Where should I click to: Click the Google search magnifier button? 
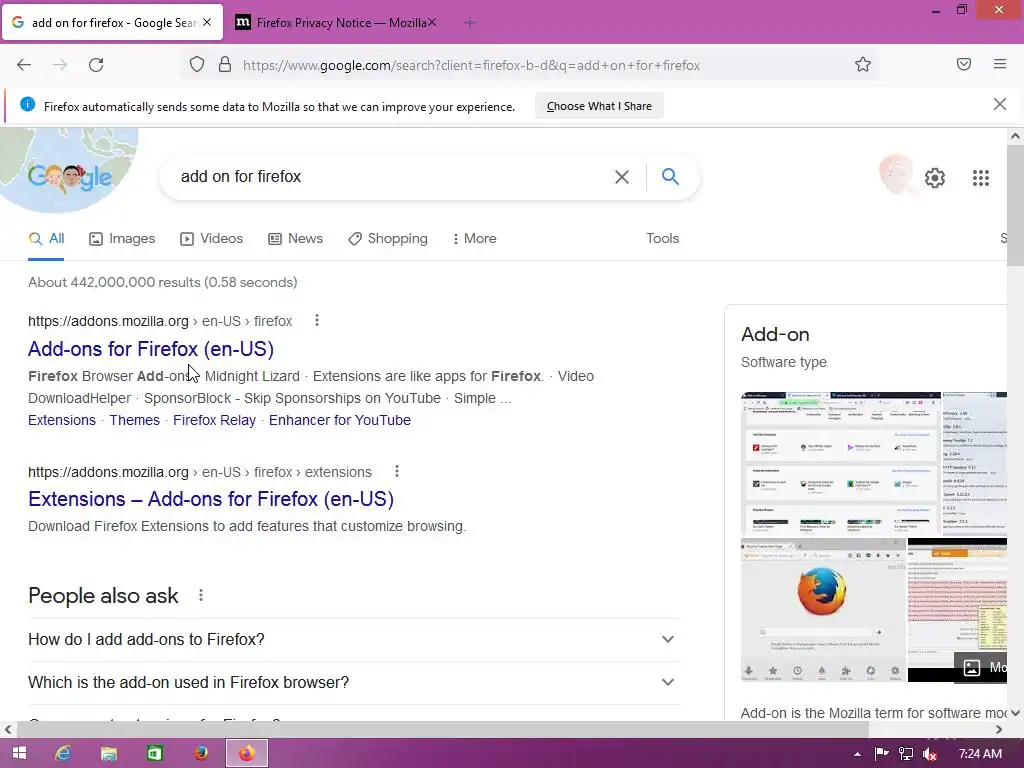(670, 176)
